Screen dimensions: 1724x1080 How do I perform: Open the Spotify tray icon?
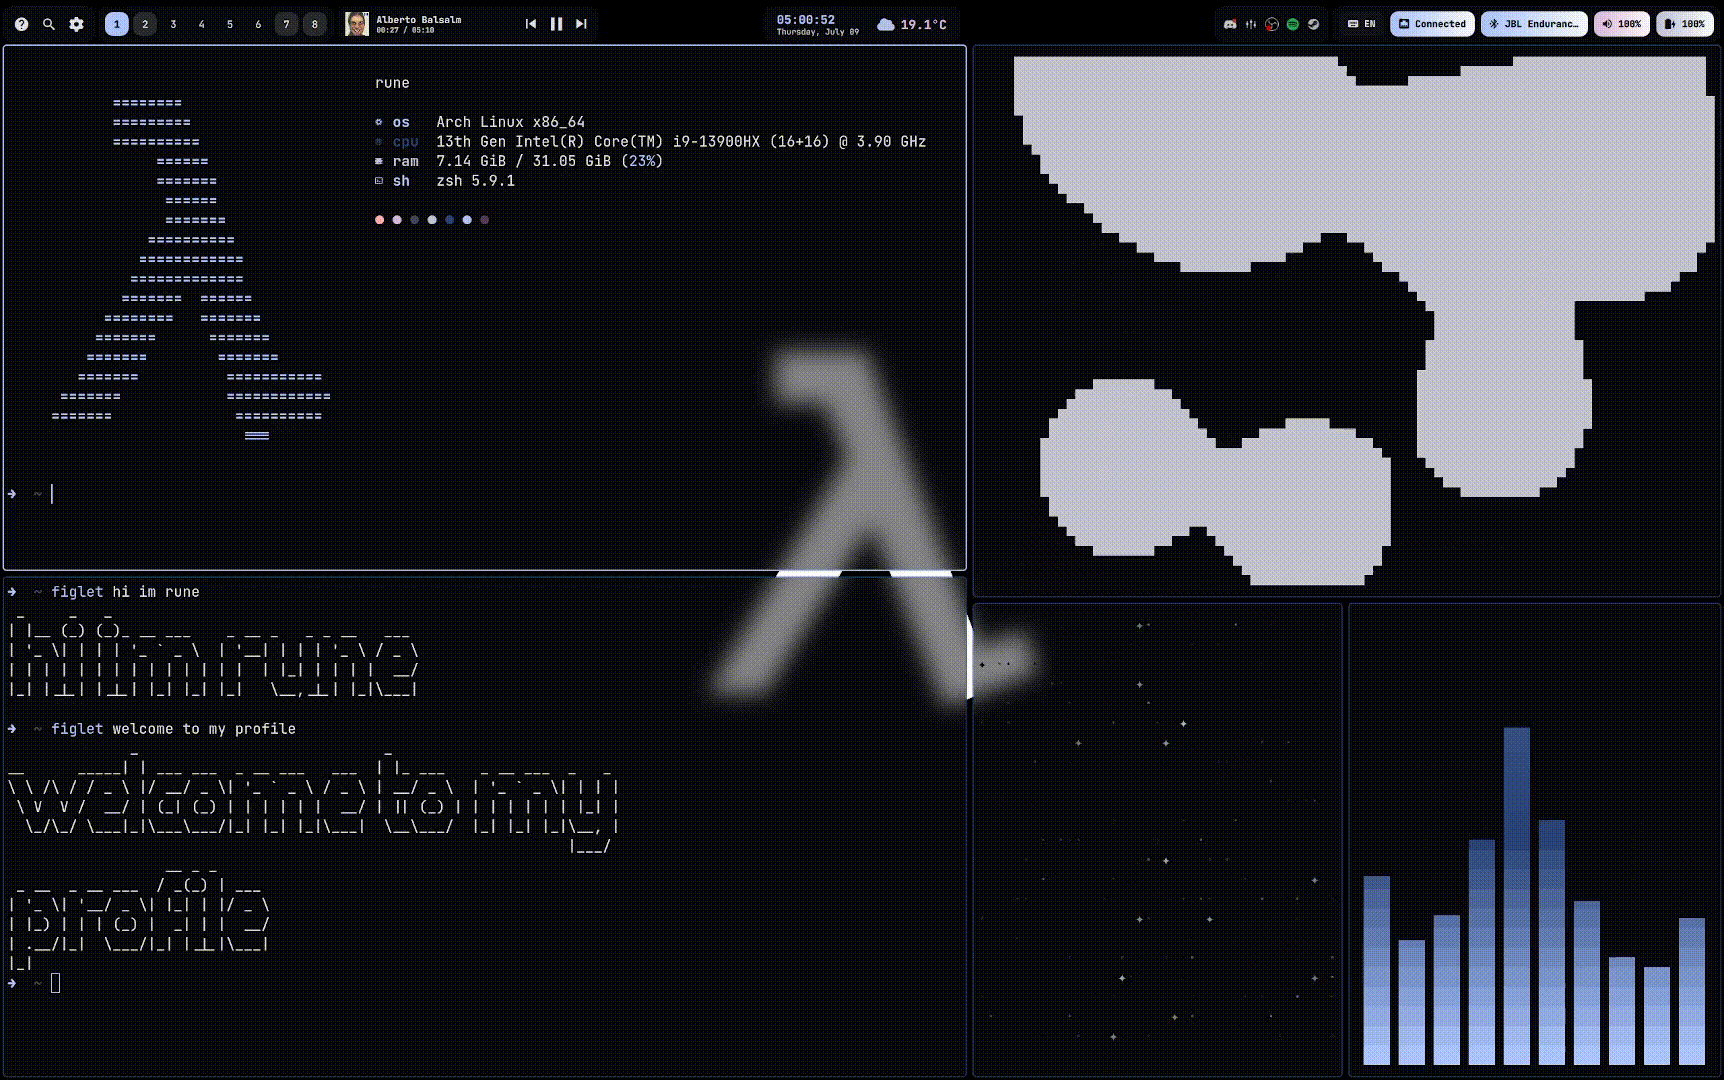1293,24
